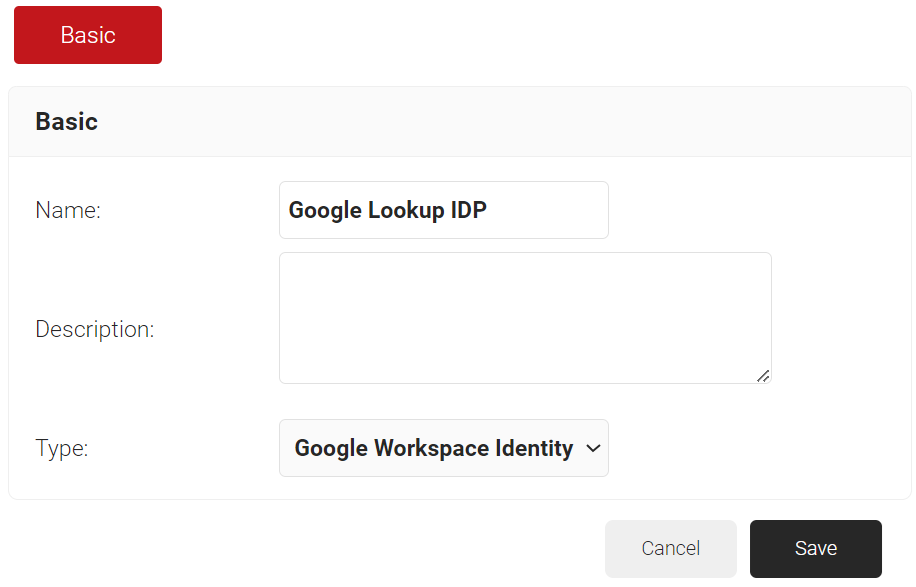Click the Description: field label
916x587 pixels.
(x=94, y=329)
